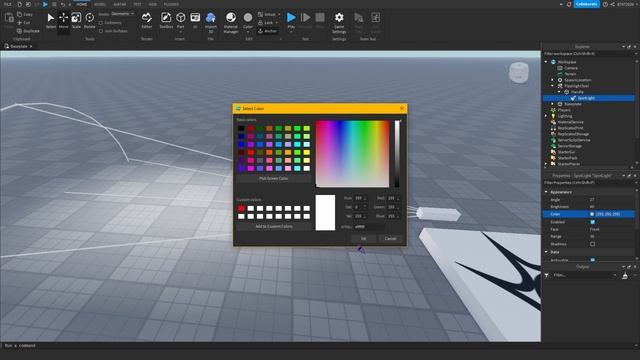Toggle Anchor on selection

click(268, 31)
